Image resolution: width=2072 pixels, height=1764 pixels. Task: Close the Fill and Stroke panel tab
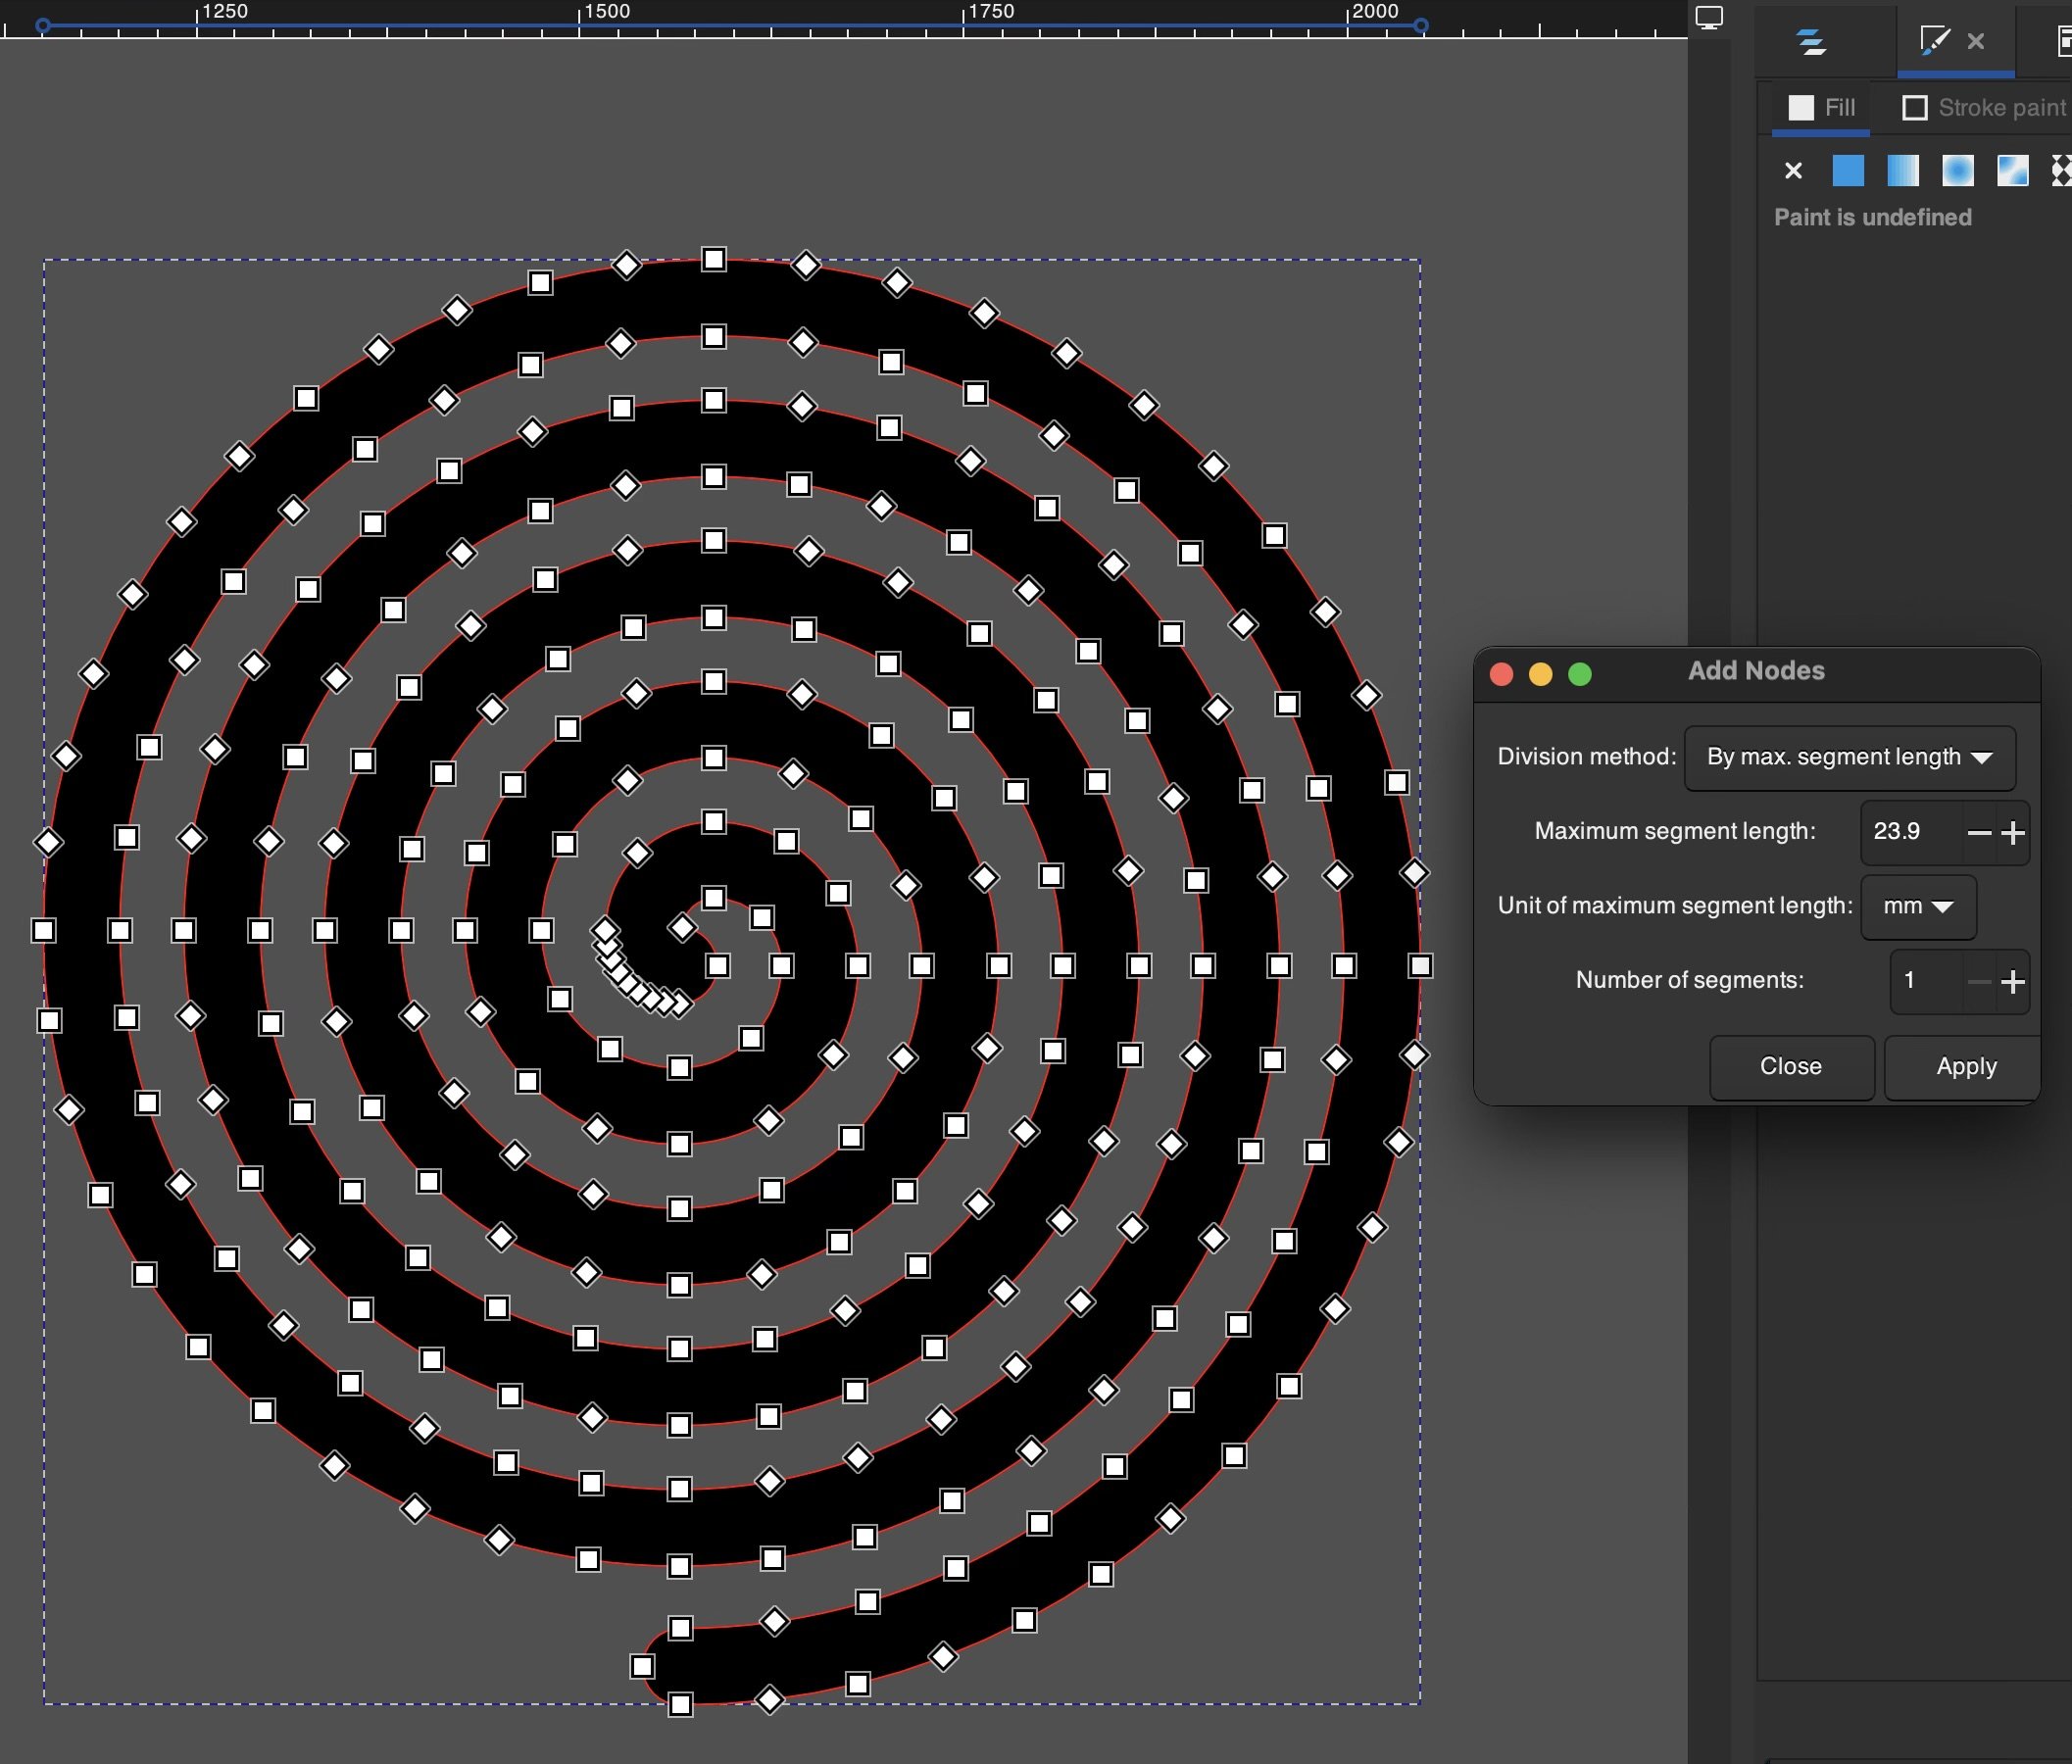(1976, 41)
